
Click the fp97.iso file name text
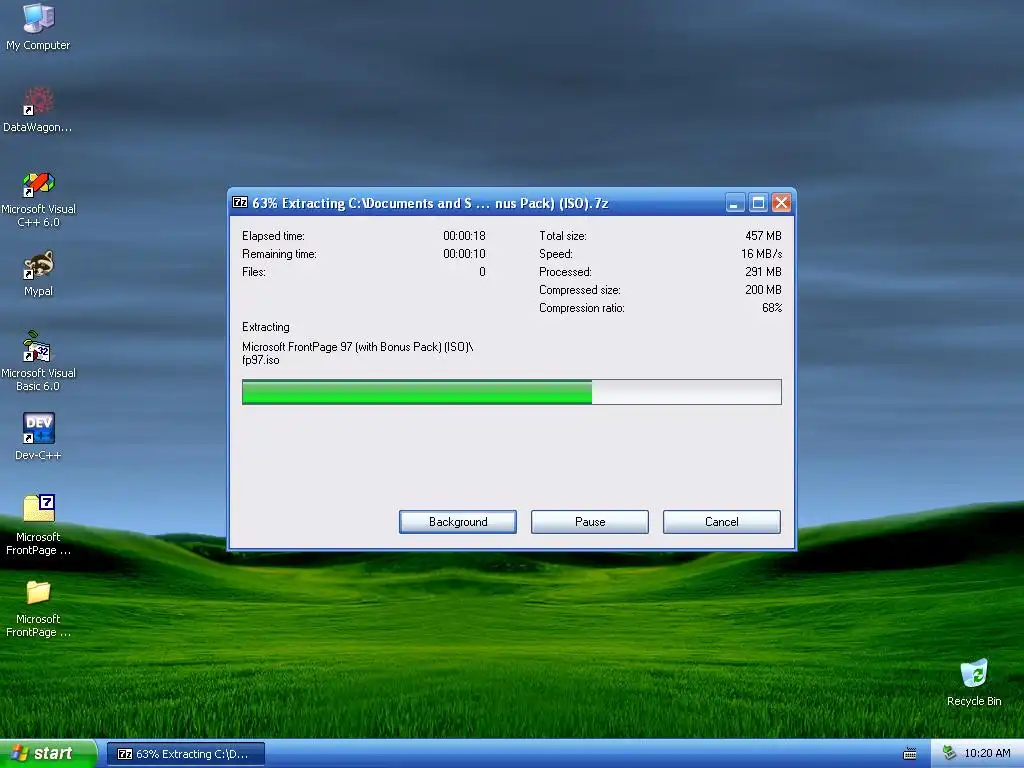pyautogui.click(x=261, y=360)
